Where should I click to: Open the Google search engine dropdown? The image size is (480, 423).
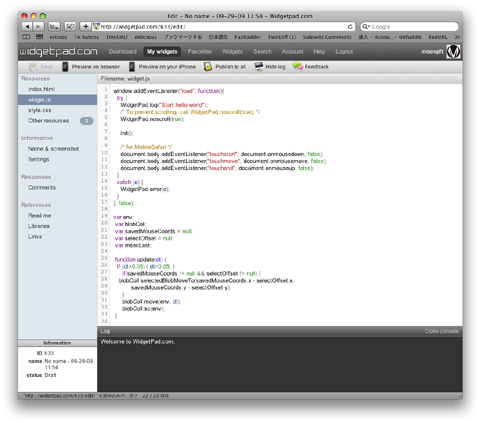[x=366, y=27]
